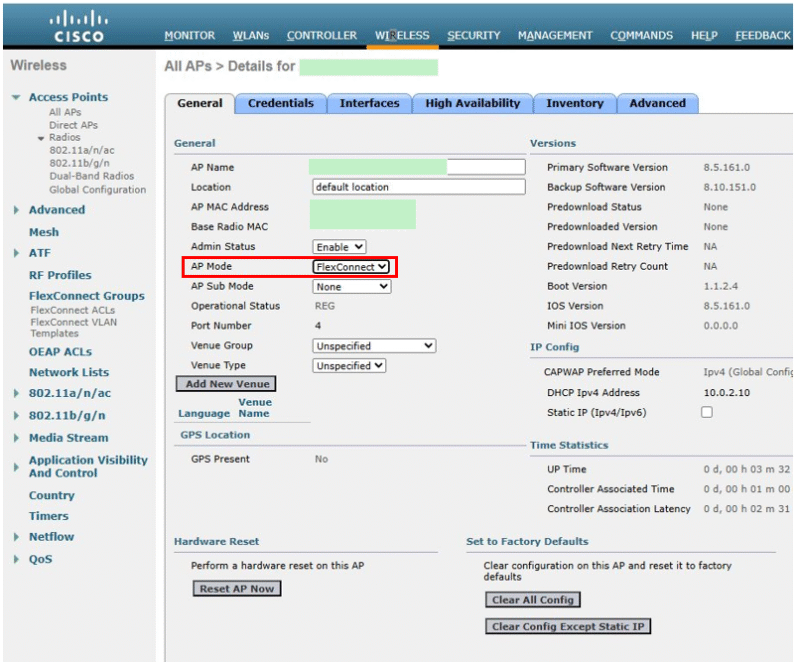
Task: Open the FEEDBACK menu
Action: point(763,35)
